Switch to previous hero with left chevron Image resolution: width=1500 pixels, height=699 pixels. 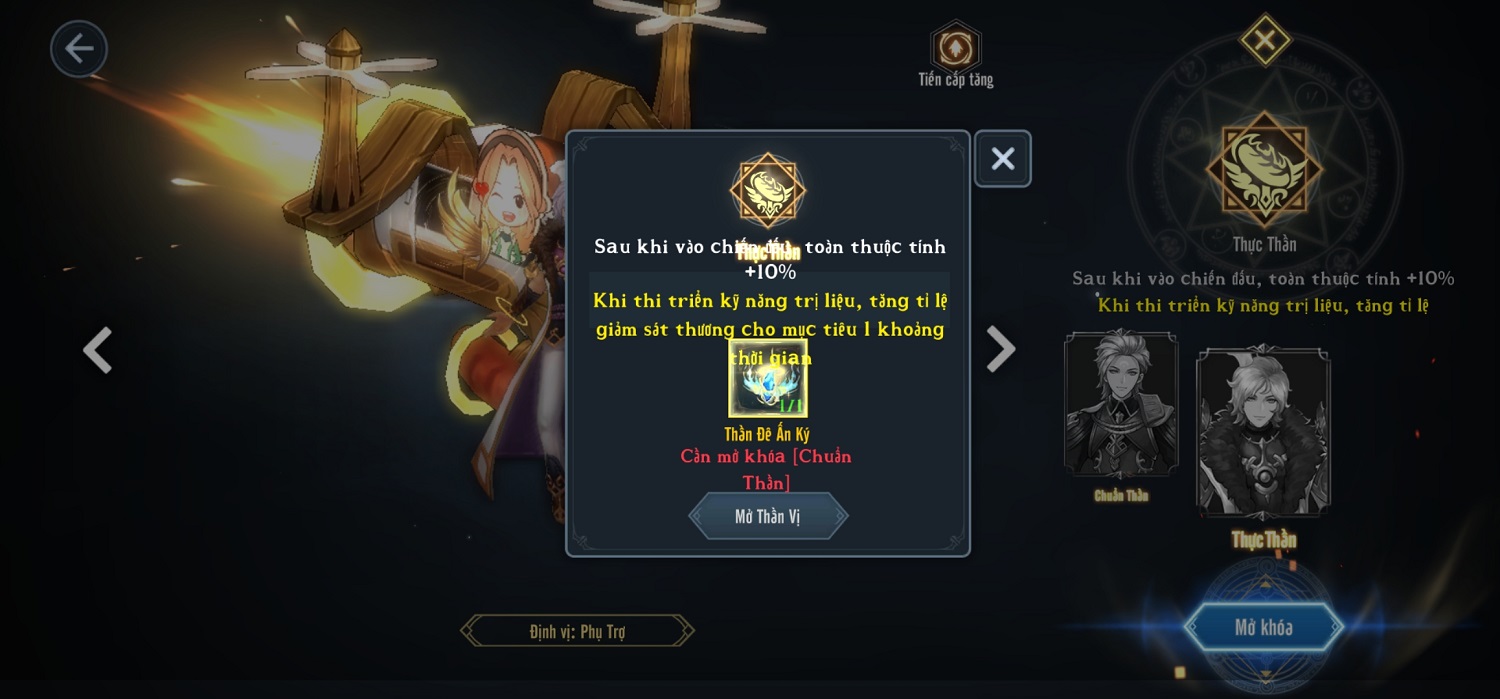pyautogui.click(x=97, y=350)
